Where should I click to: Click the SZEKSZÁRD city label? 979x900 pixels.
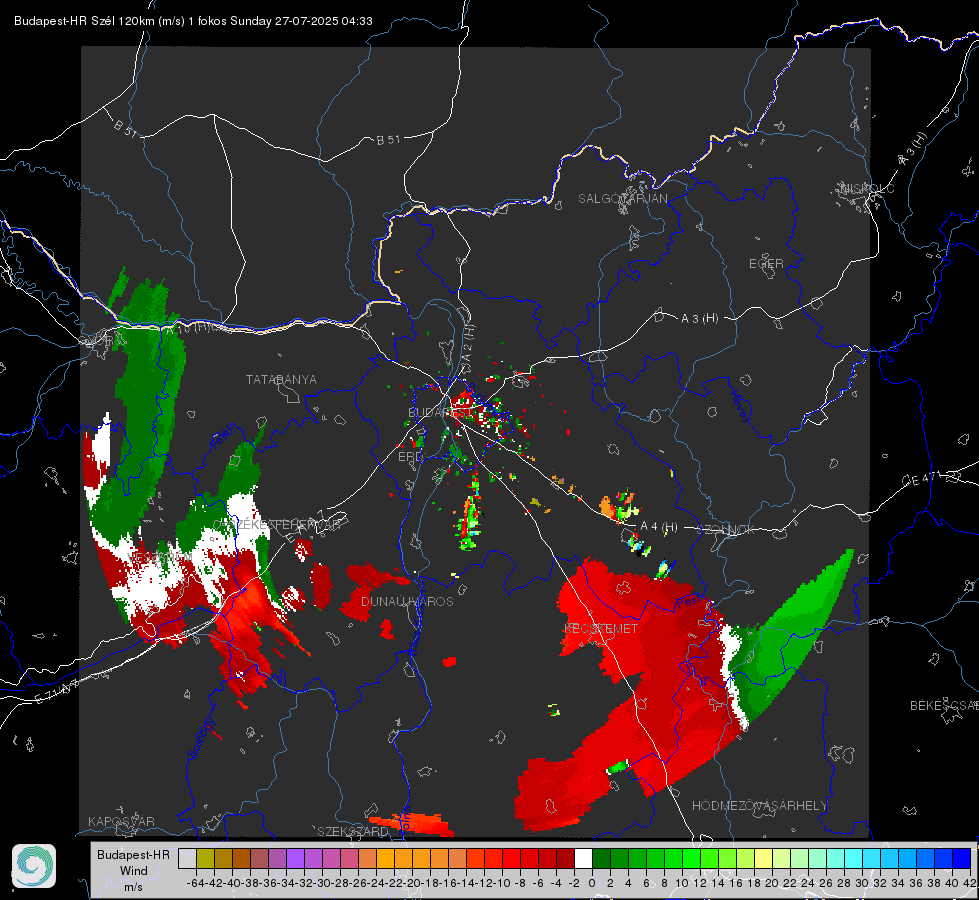pyautogui.click(x=353, y=831)
